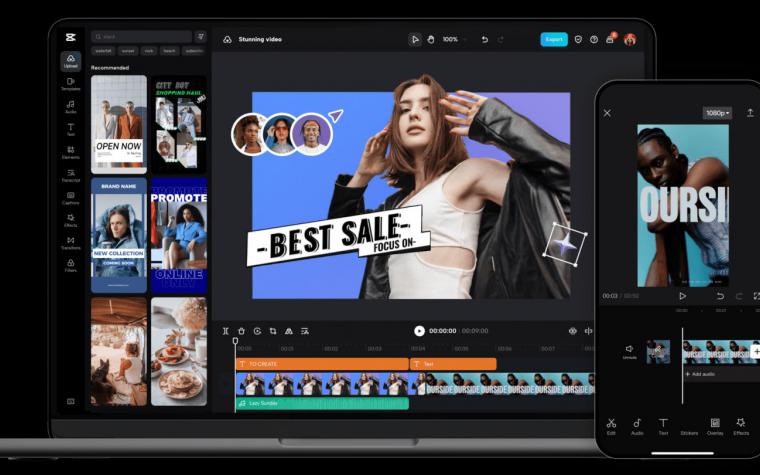Open the Effects panel in laptop sidebar

click(x=71, y=221)
